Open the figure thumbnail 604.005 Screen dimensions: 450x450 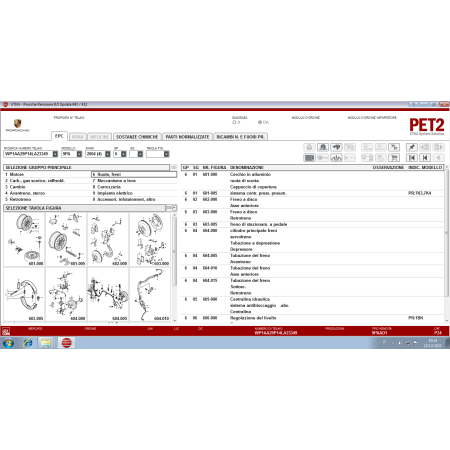[108, 294]
